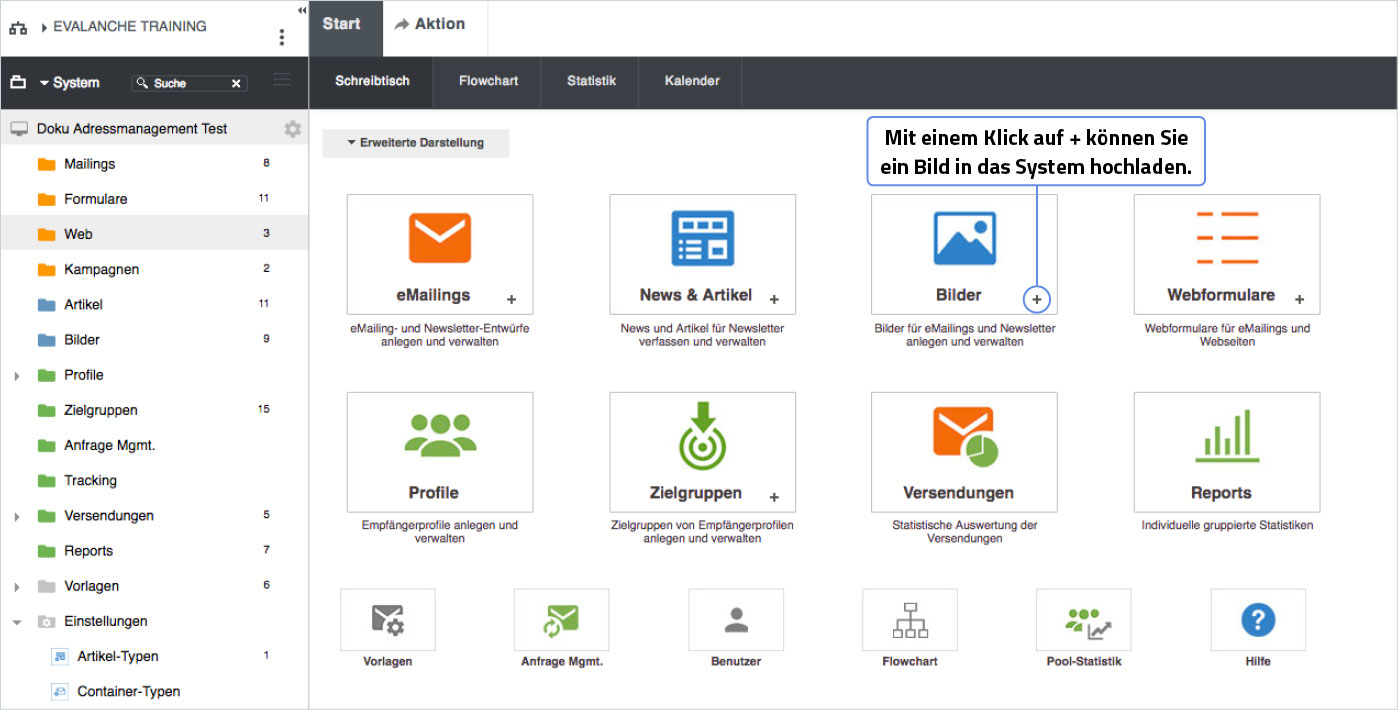Image resolution: width=1398 pixels, height=710 pixels.
Task: Click the Vorlagen envelope-gear icon
Action: click(388, 620)
